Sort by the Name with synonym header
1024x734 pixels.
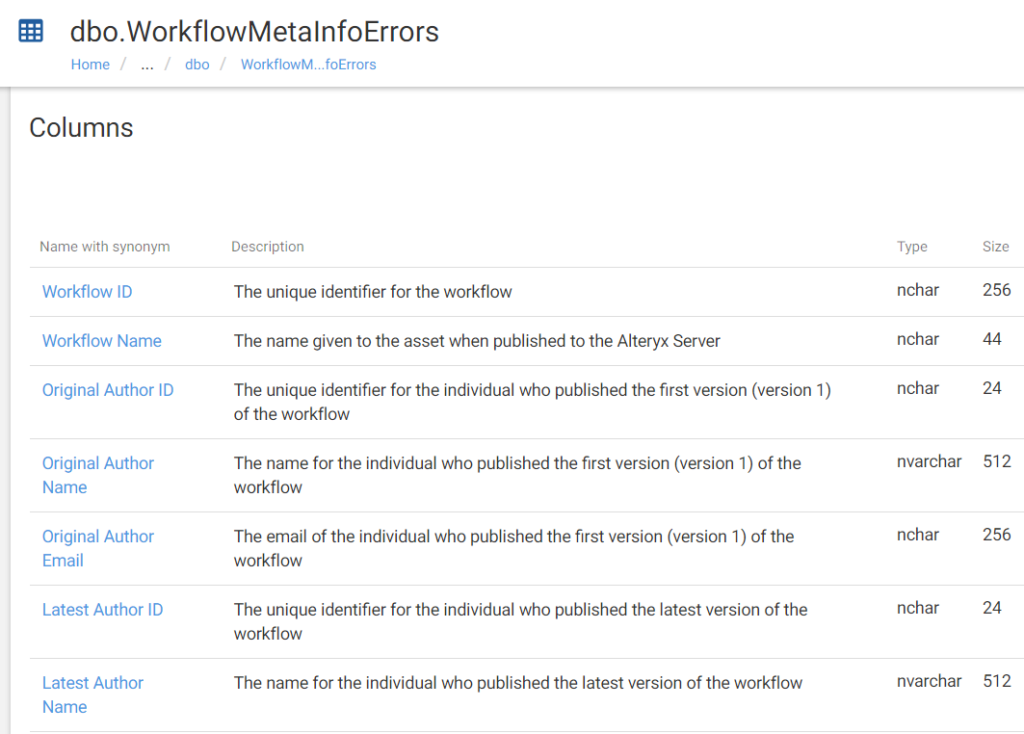coord(104,247)
